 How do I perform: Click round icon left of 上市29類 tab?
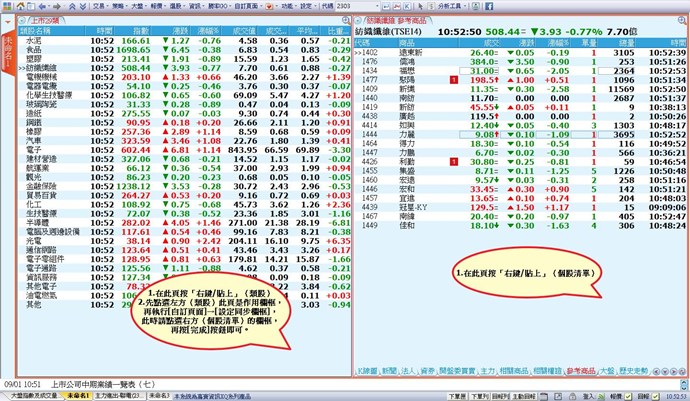pyautogui.click(x=22, y=20)
